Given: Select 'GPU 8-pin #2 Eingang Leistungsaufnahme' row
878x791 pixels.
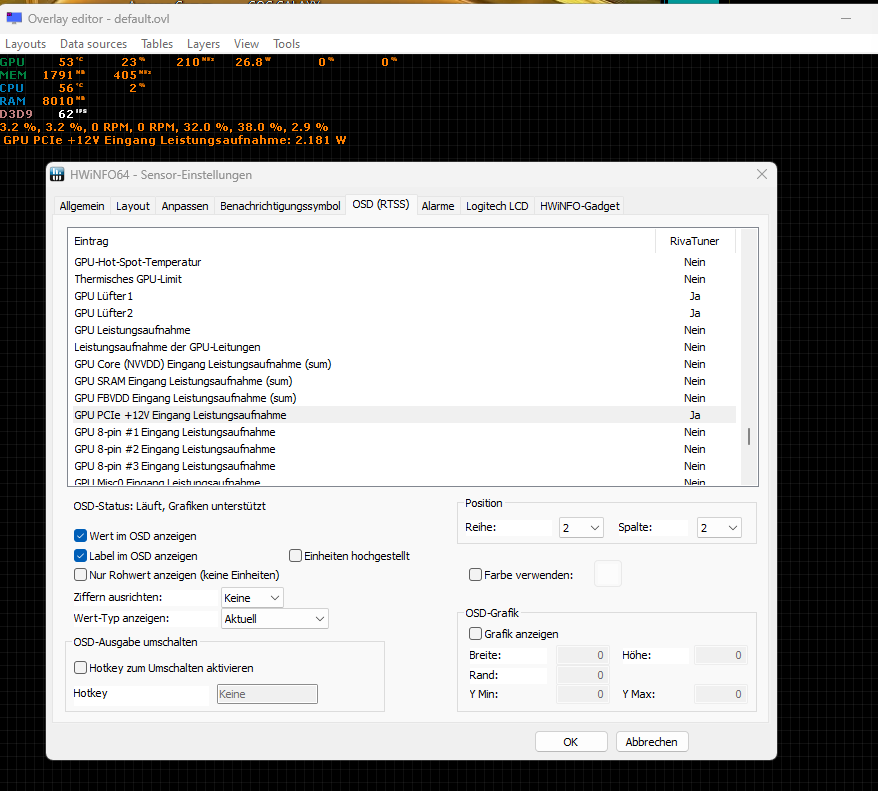Looking at the screenshot, I should (x=402, y=449).
